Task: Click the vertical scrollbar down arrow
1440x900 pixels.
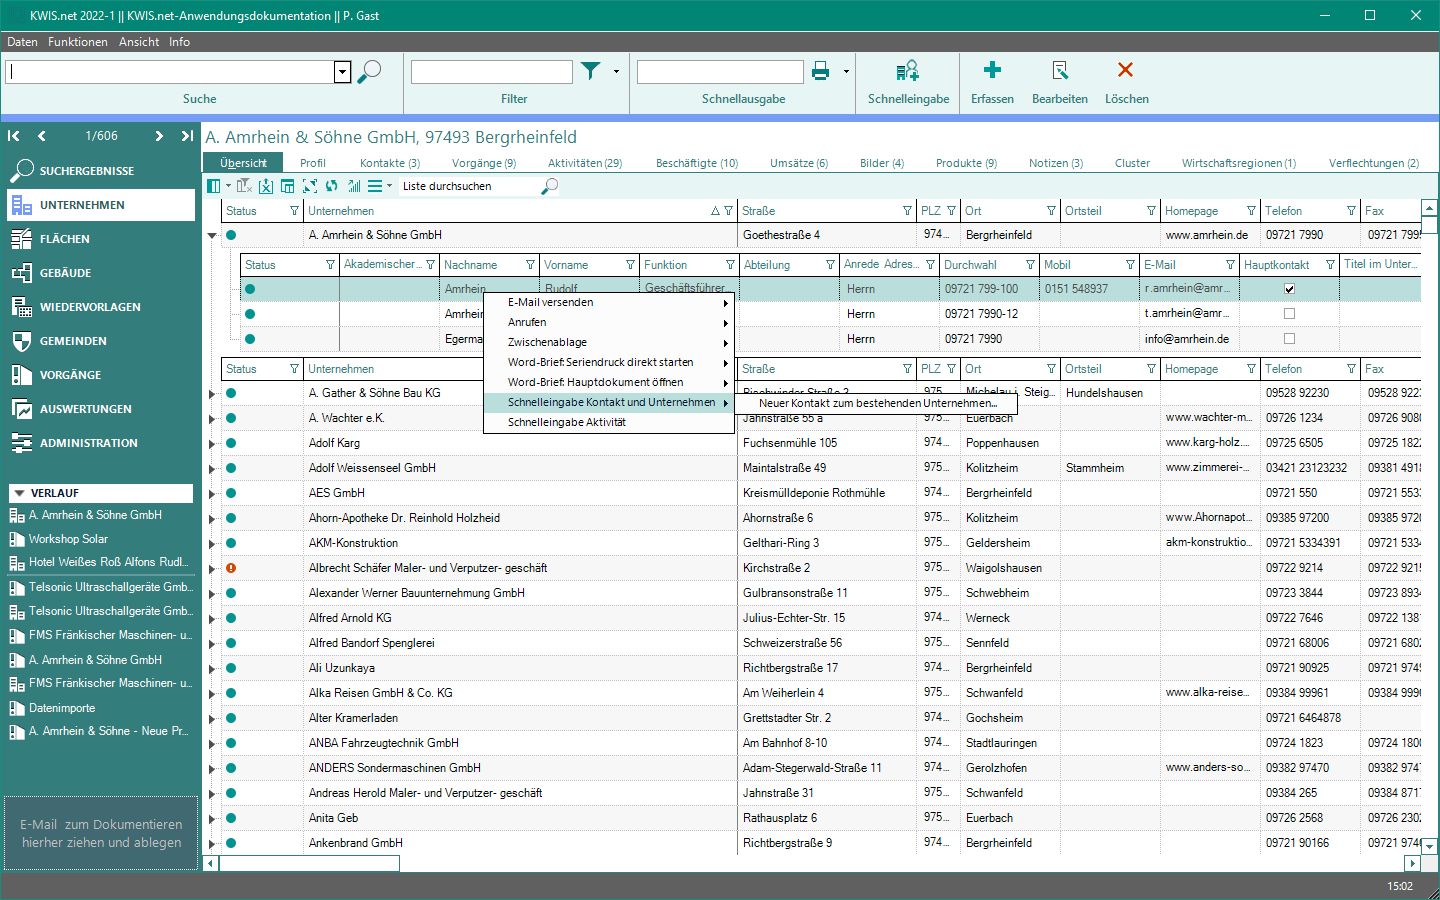Action: 1430,846
